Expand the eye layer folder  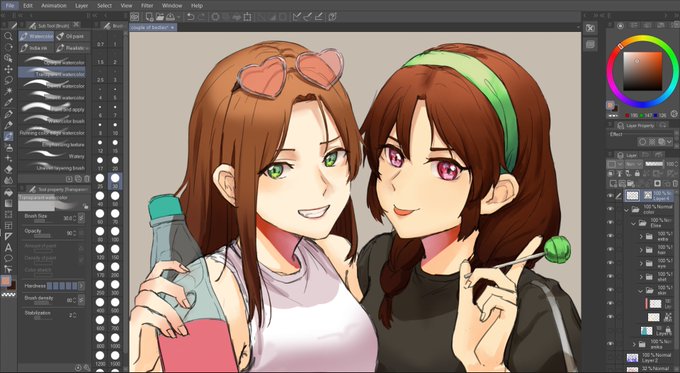click(x=641, y=264)
